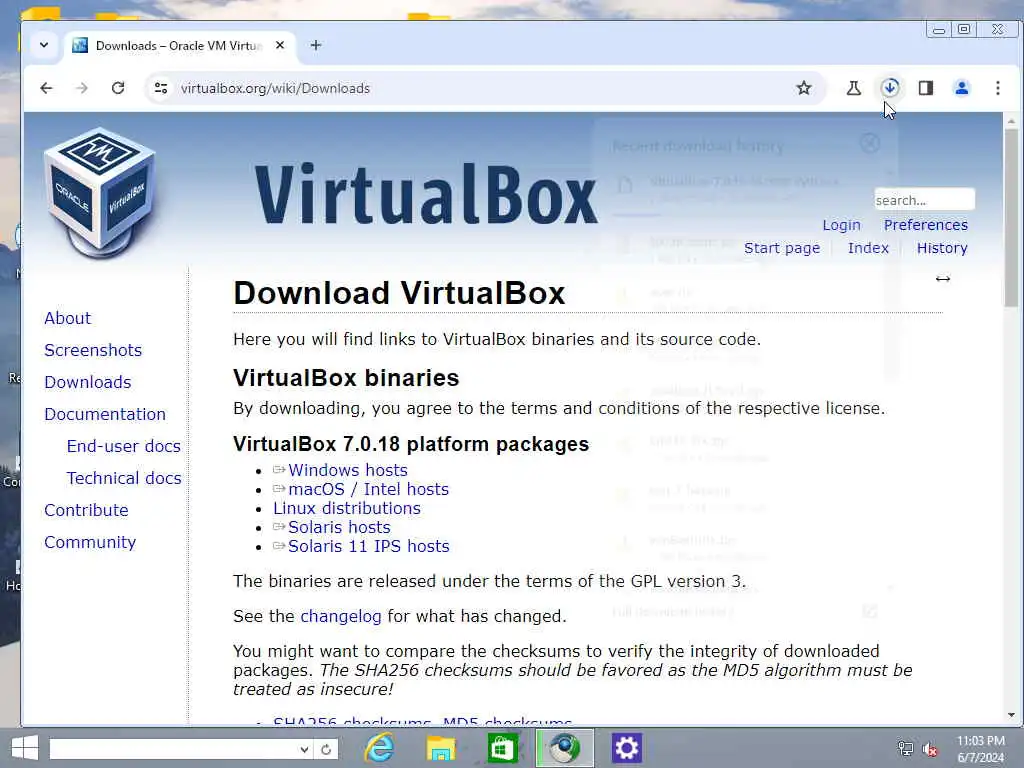Open the changelog link
This screenshot has width=1024, height=768.
tap(340, 616)
